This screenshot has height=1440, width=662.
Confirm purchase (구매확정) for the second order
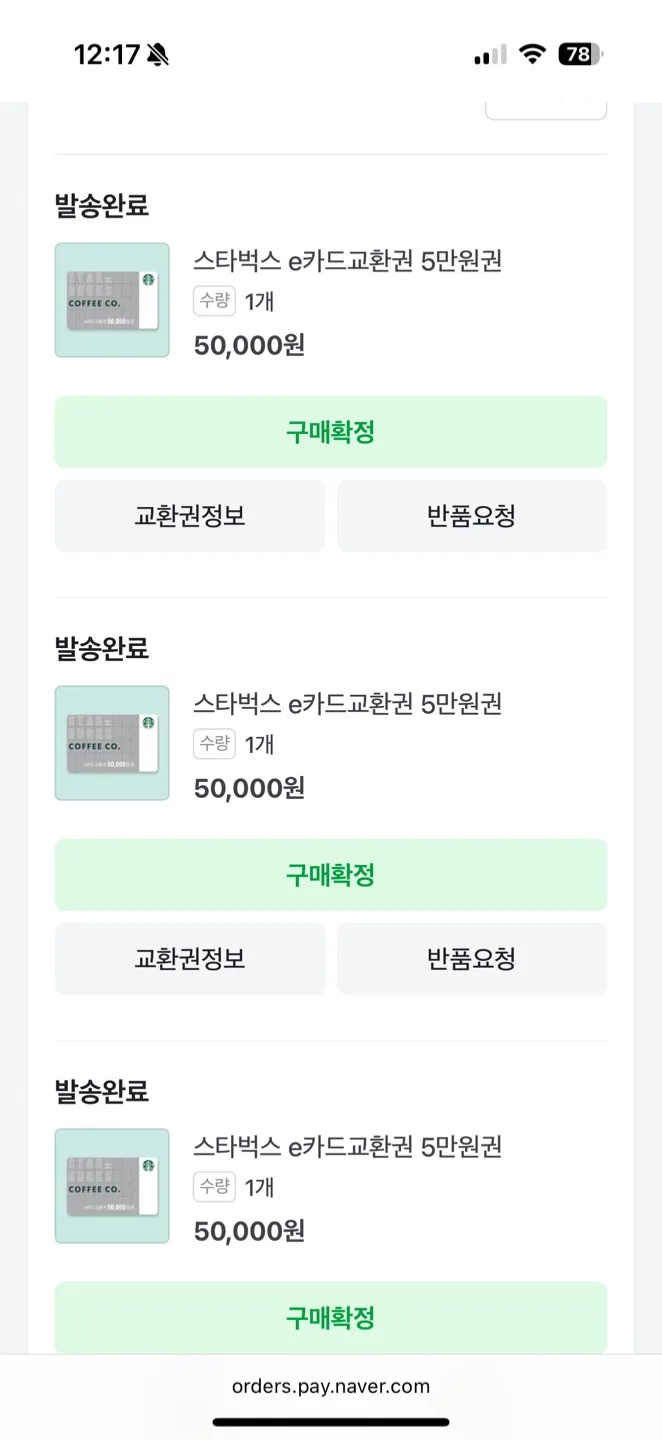[331, 875]
